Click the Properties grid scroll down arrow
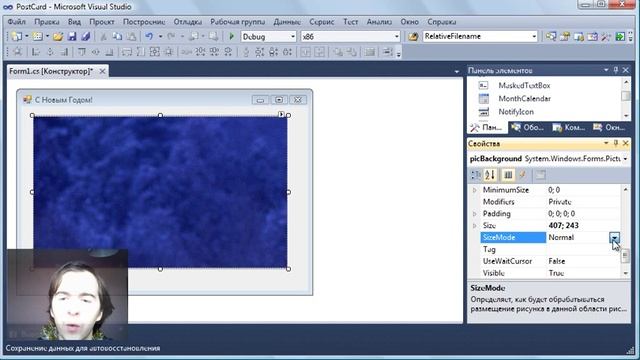The image size is (640, 360). 625,273
